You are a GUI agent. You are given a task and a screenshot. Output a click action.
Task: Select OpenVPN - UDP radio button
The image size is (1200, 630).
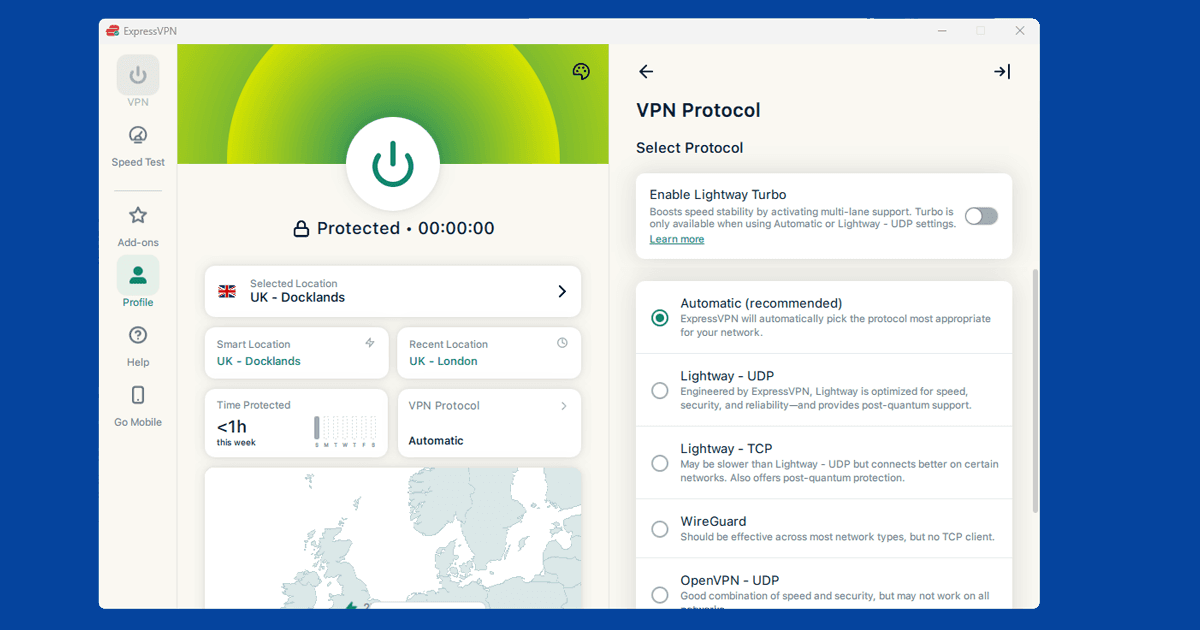click(x=660, y=595)
